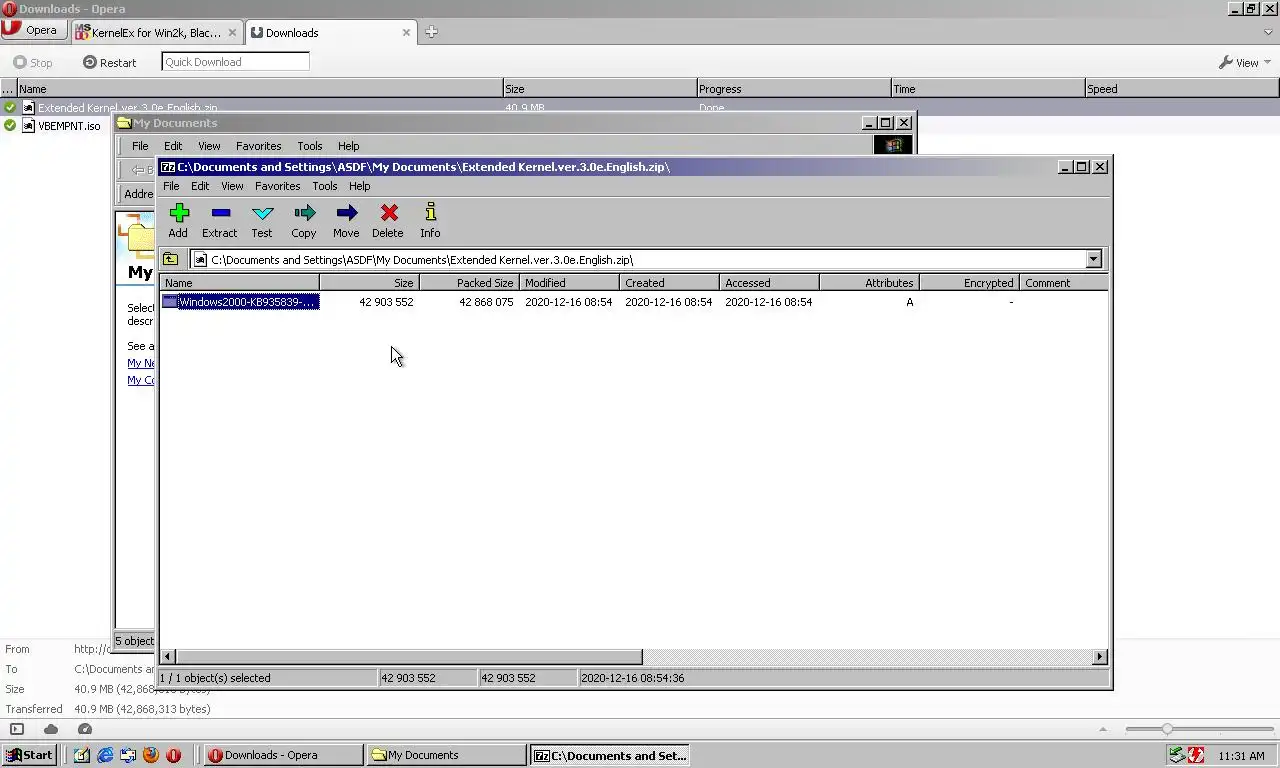Screen dimensions: 1280x768
Task: Sort by the Accessed column header
Action: tap(769, 283)
